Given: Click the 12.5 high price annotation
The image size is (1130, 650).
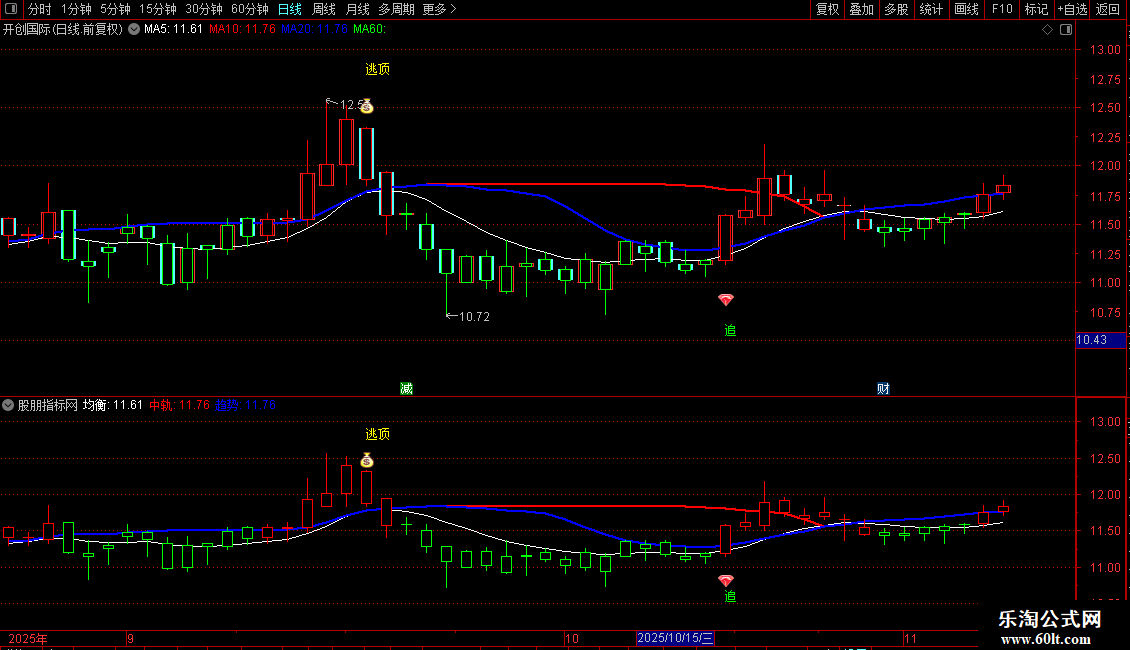Looking at the screenshot, I should [x=346, y=104].
